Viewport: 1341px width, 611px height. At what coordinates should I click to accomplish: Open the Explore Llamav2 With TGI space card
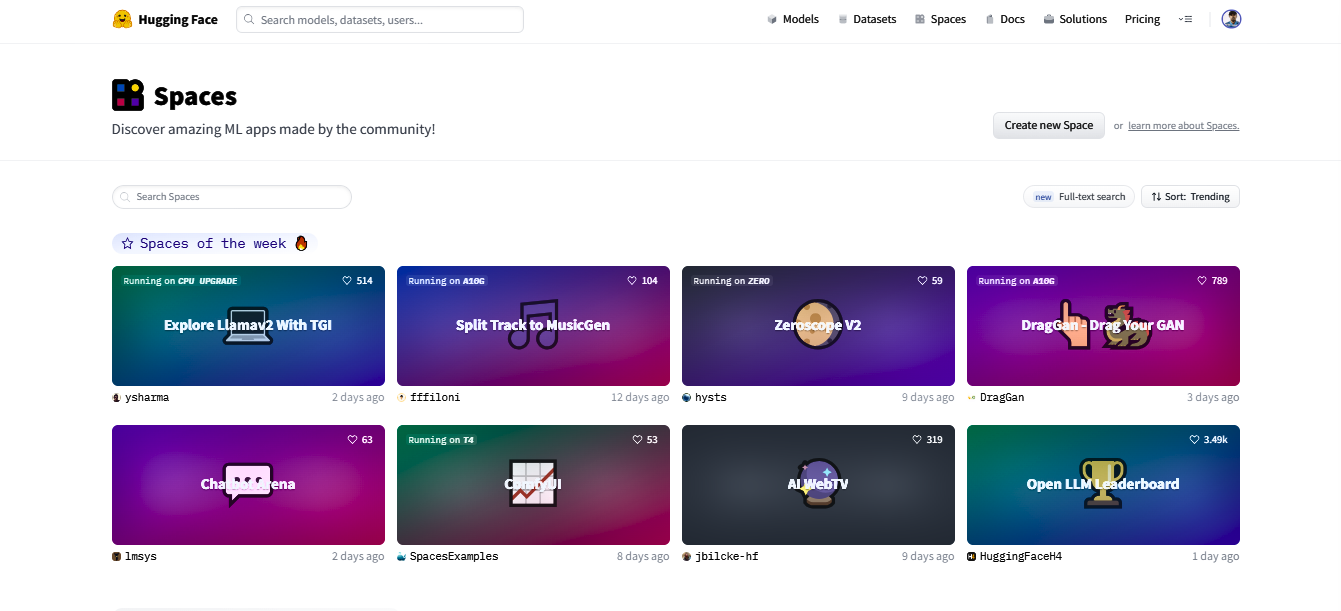[x=248, y=326]
